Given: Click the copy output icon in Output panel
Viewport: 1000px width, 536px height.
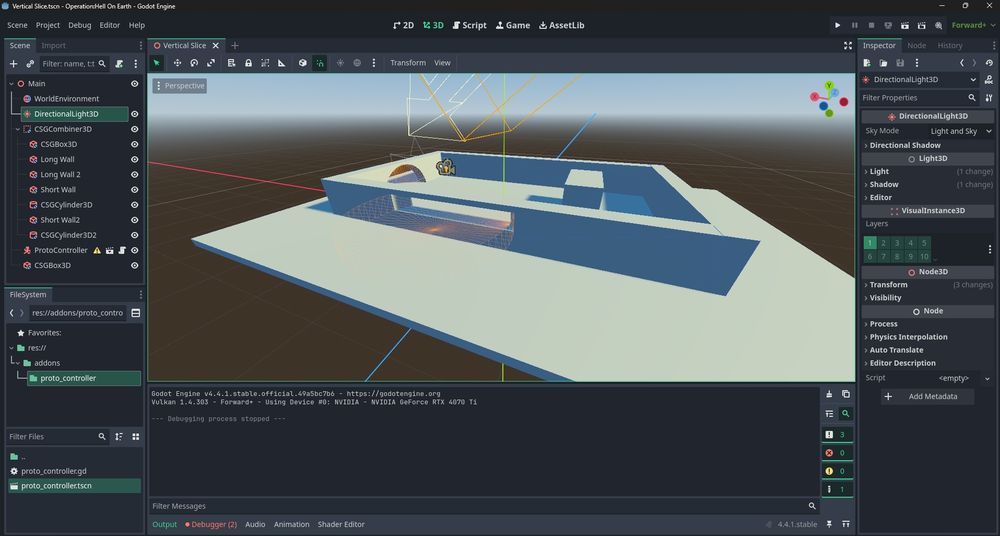Looking at the screenshot, I should coord(846,394).
